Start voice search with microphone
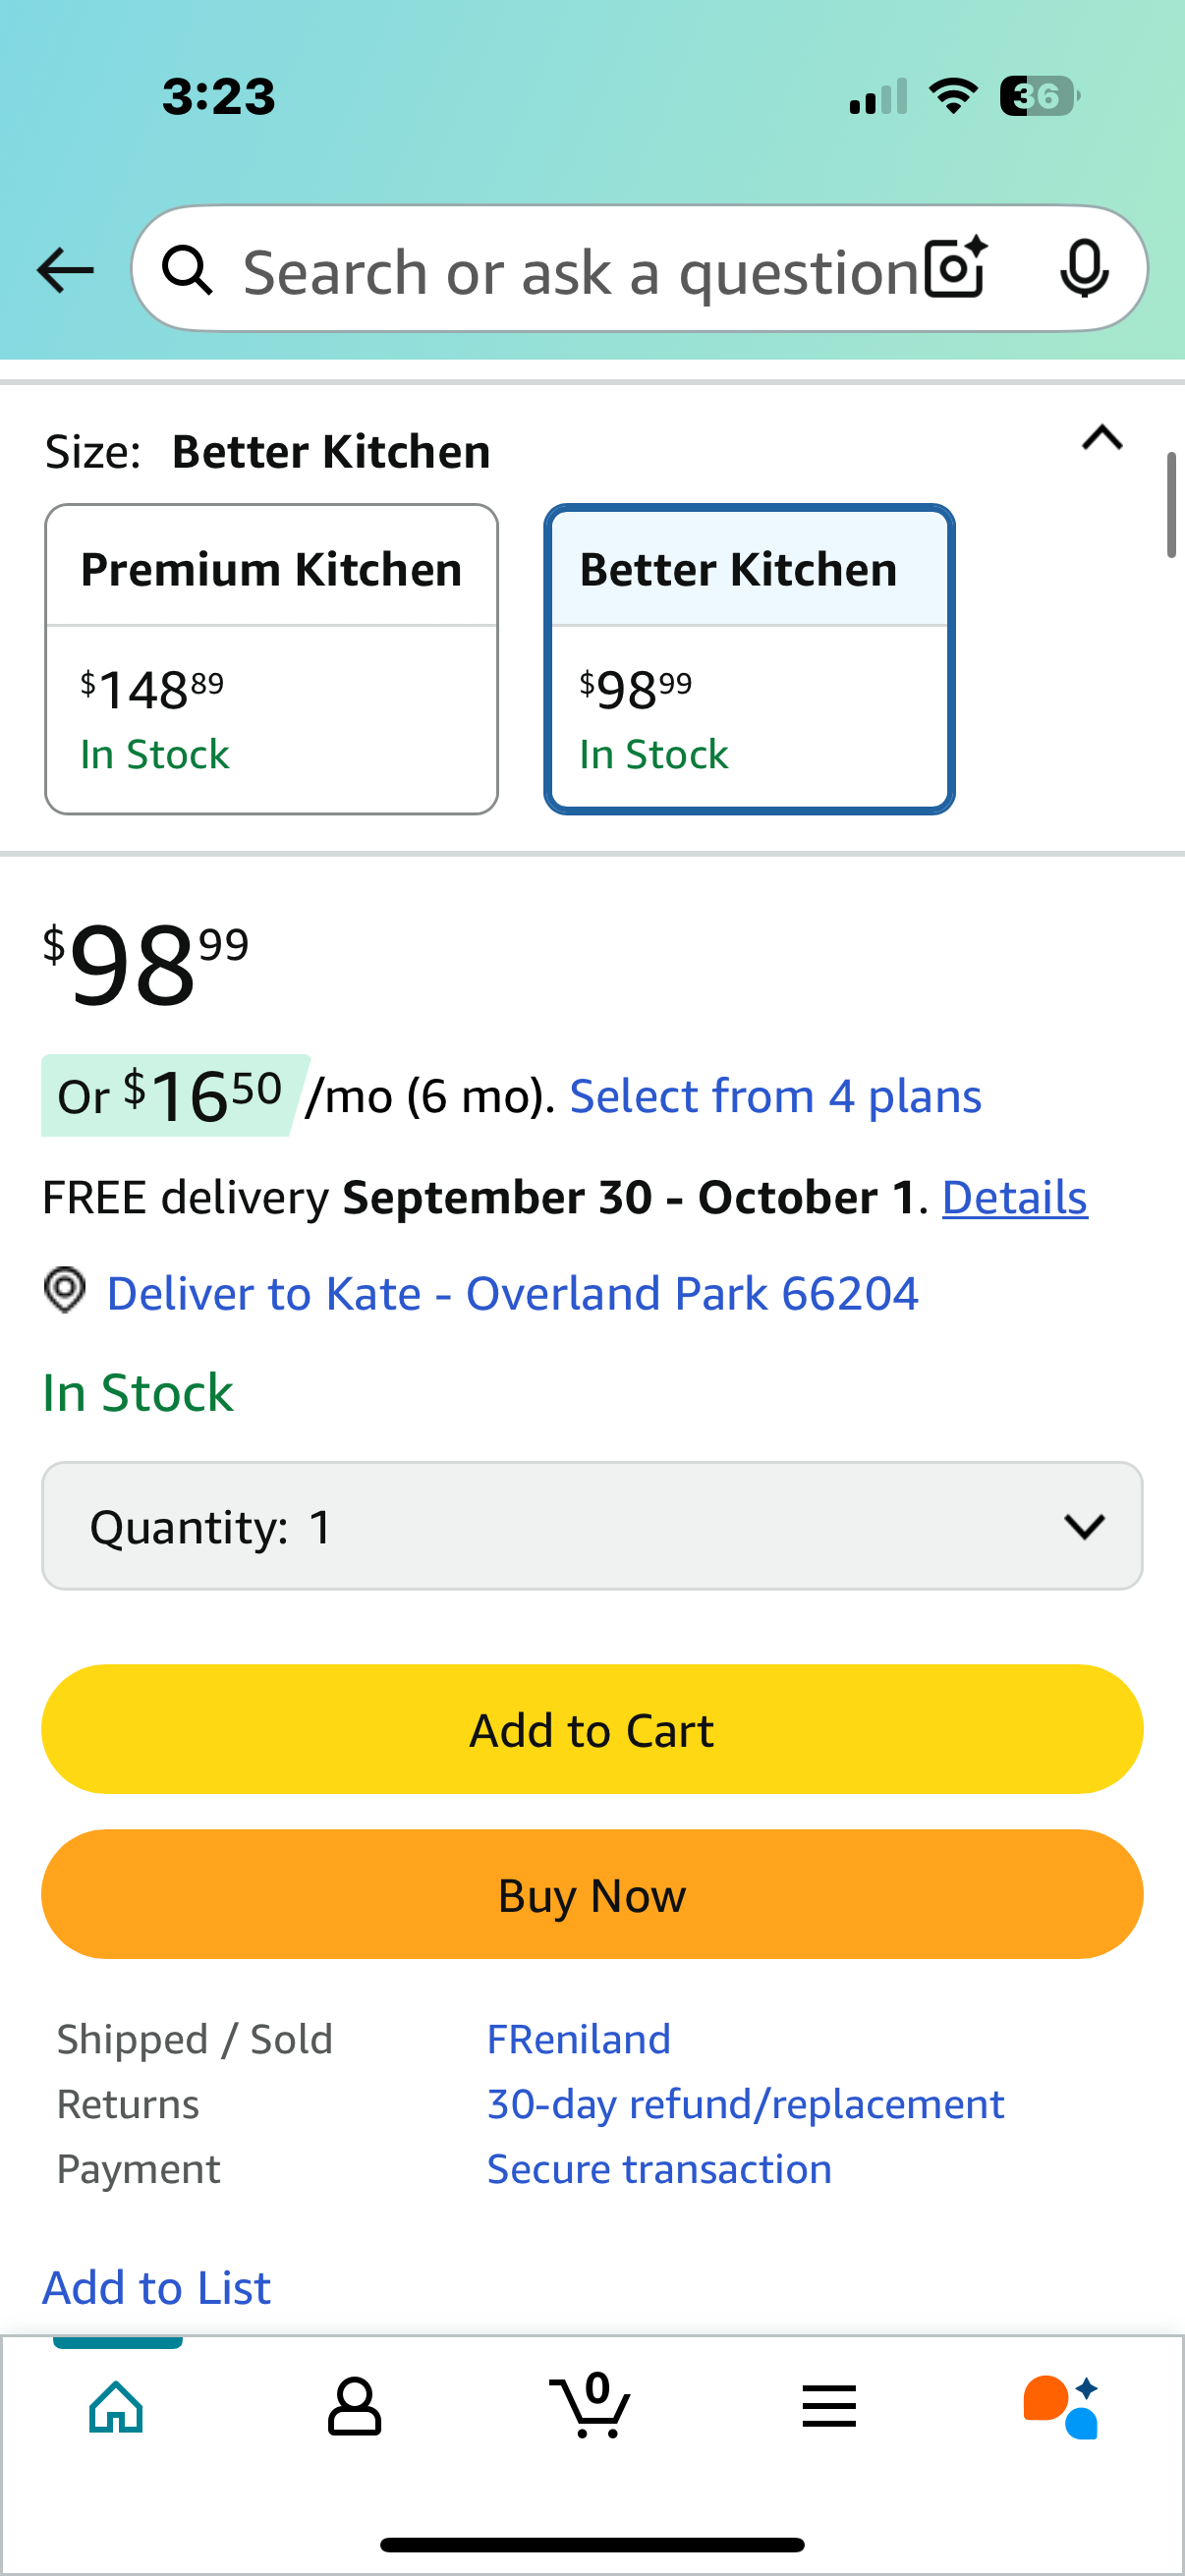 point(1084,268)
